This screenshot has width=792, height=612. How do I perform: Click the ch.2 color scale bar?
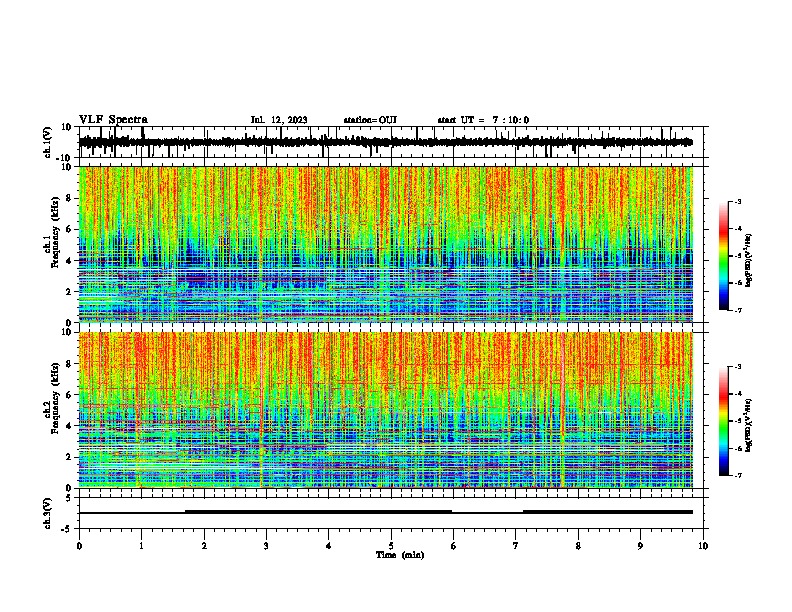[x=724, y=421]
